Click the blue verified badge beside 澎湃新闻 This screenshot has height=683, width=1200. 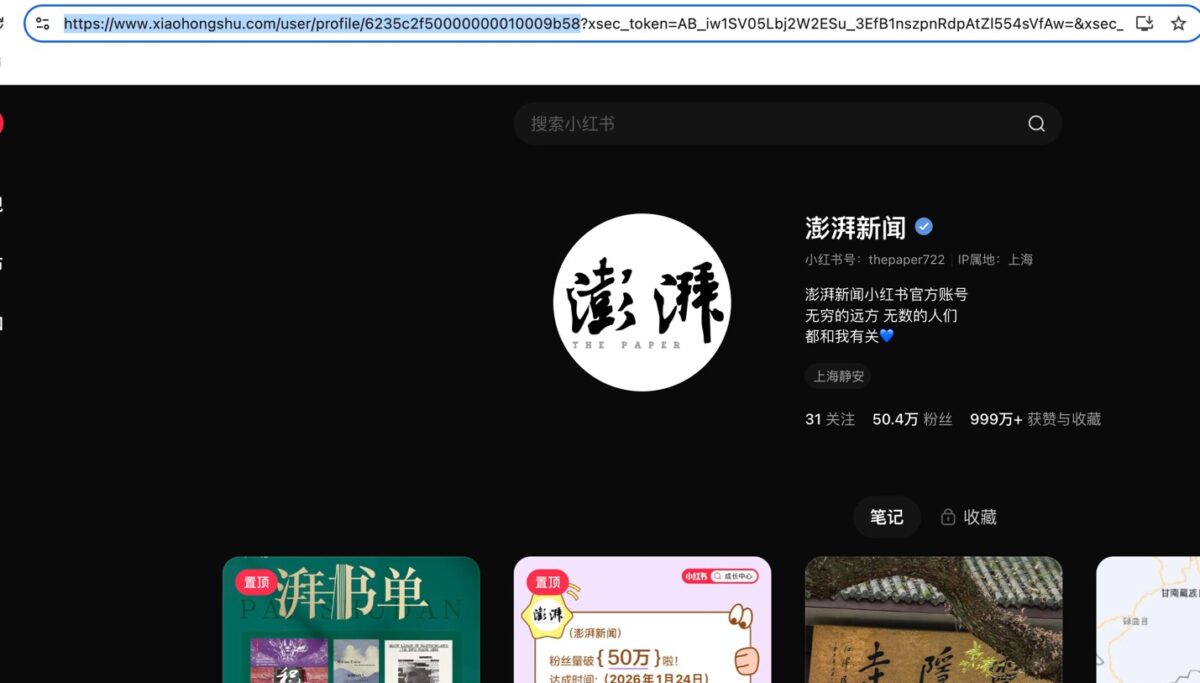(x=924, y=226)
